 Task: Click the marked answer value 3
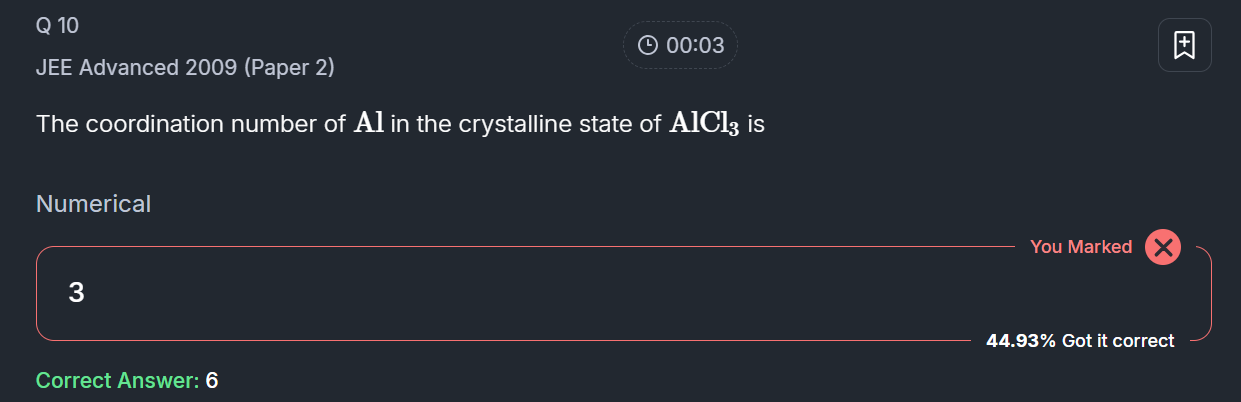pos(76,293)
